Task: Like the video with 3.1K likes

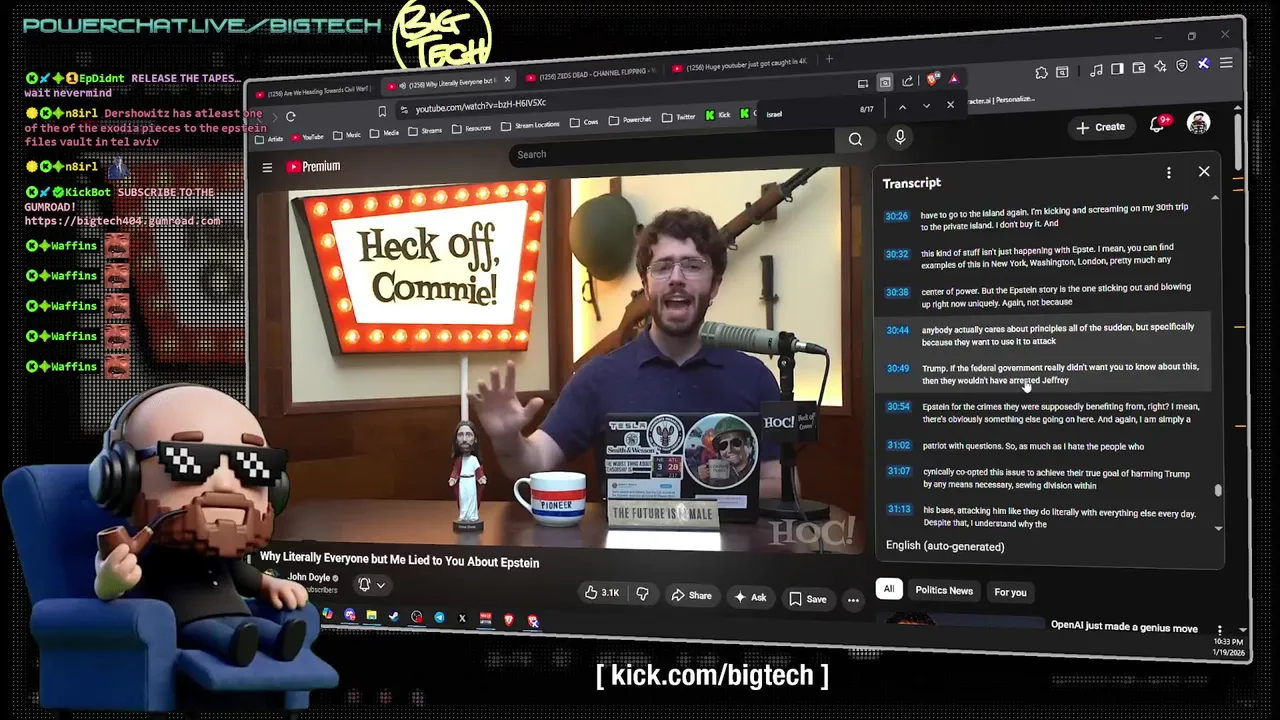Action: click(601, 593)
